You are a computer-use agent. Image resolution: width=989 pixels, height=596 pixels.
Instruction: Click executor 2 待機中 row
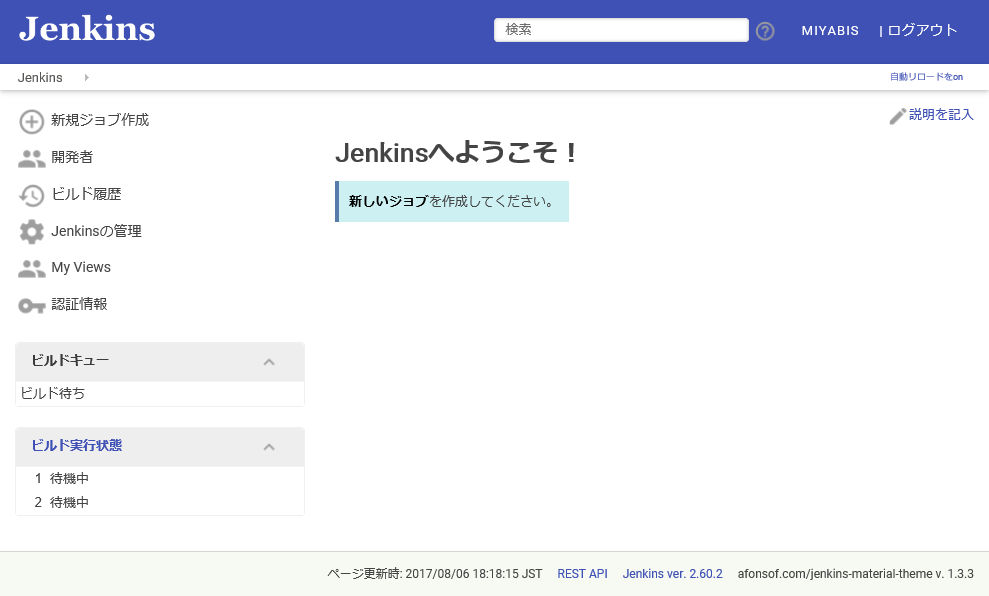pyautogui.click(x=160, y=503)
